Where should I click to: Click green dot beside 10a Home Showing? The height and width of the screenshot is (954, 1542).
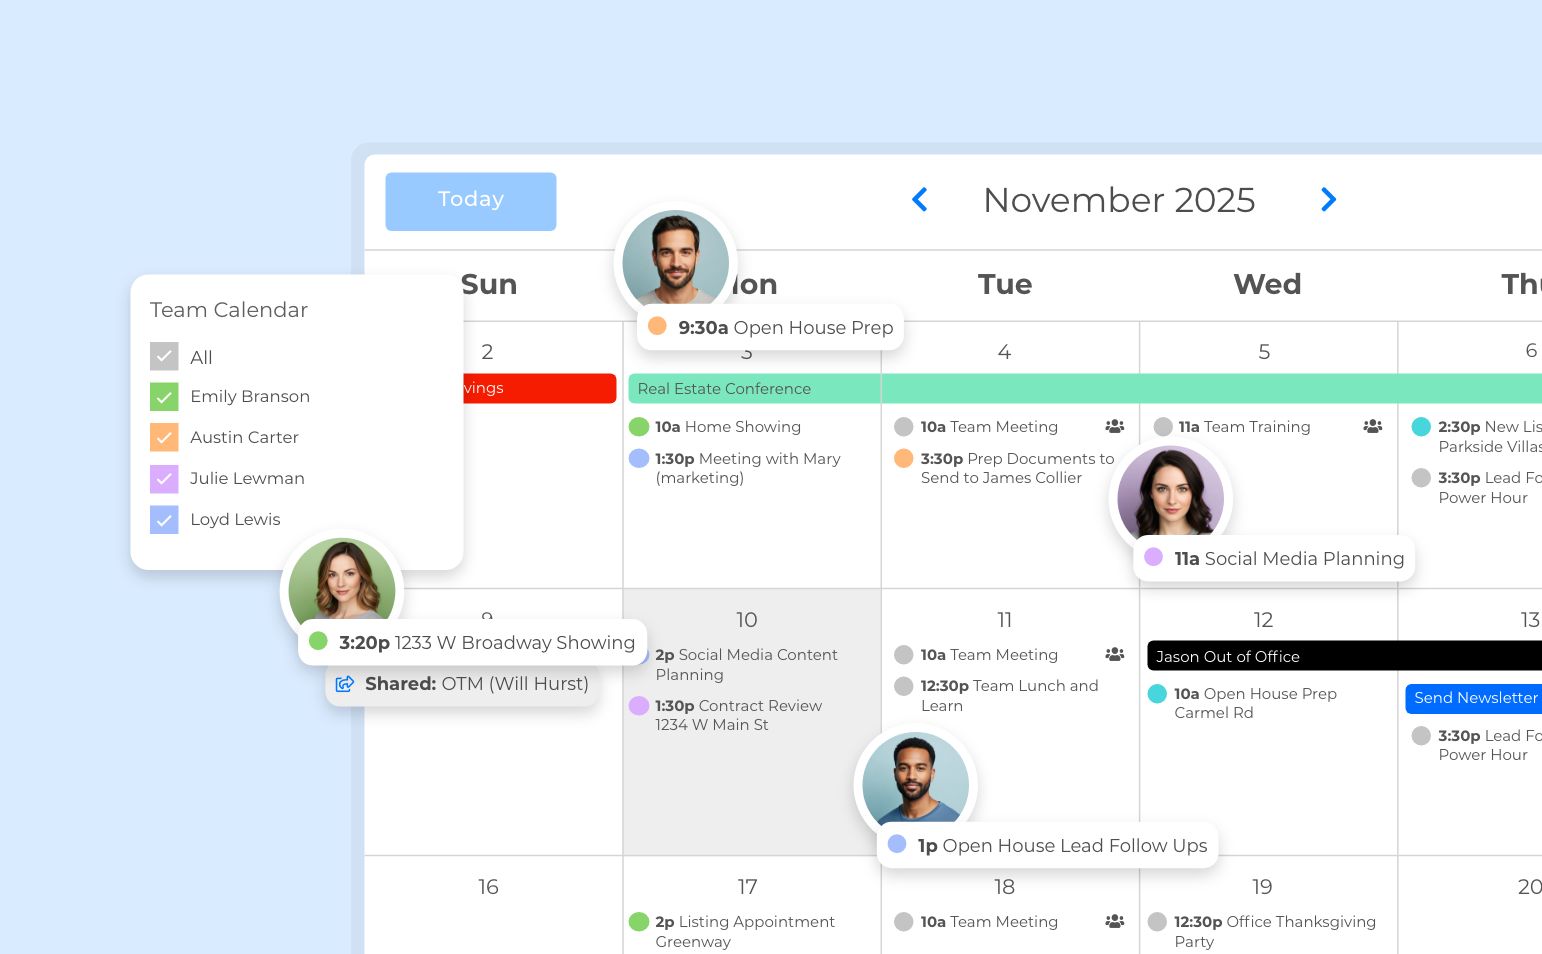[x=639, y=427]
